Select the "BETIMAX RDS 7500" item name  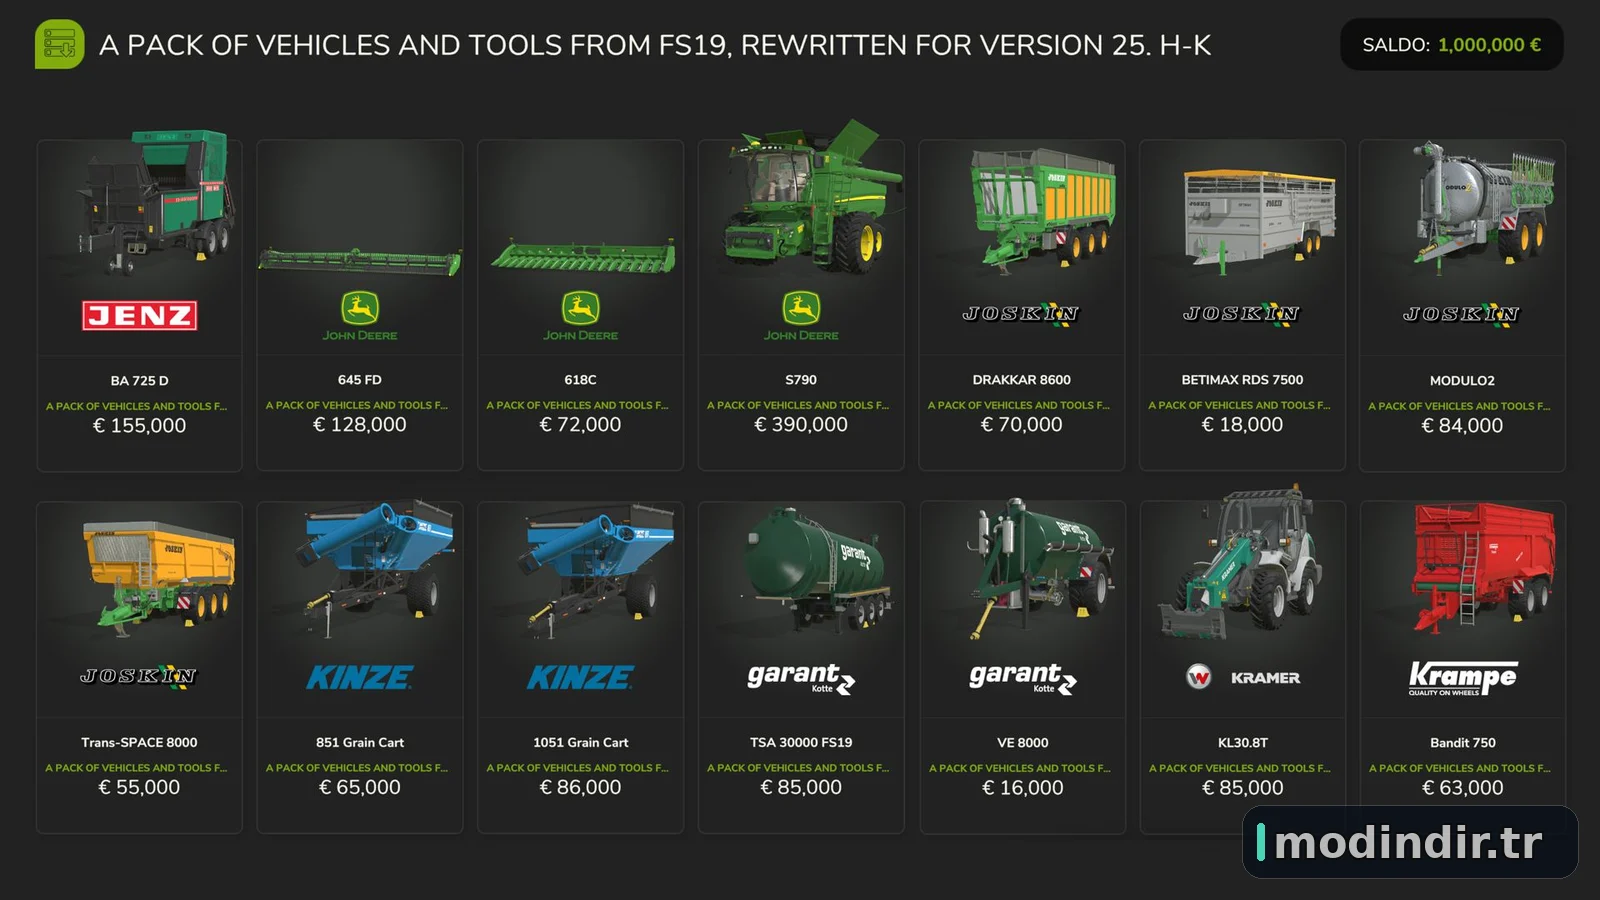tap(1242, 380)
